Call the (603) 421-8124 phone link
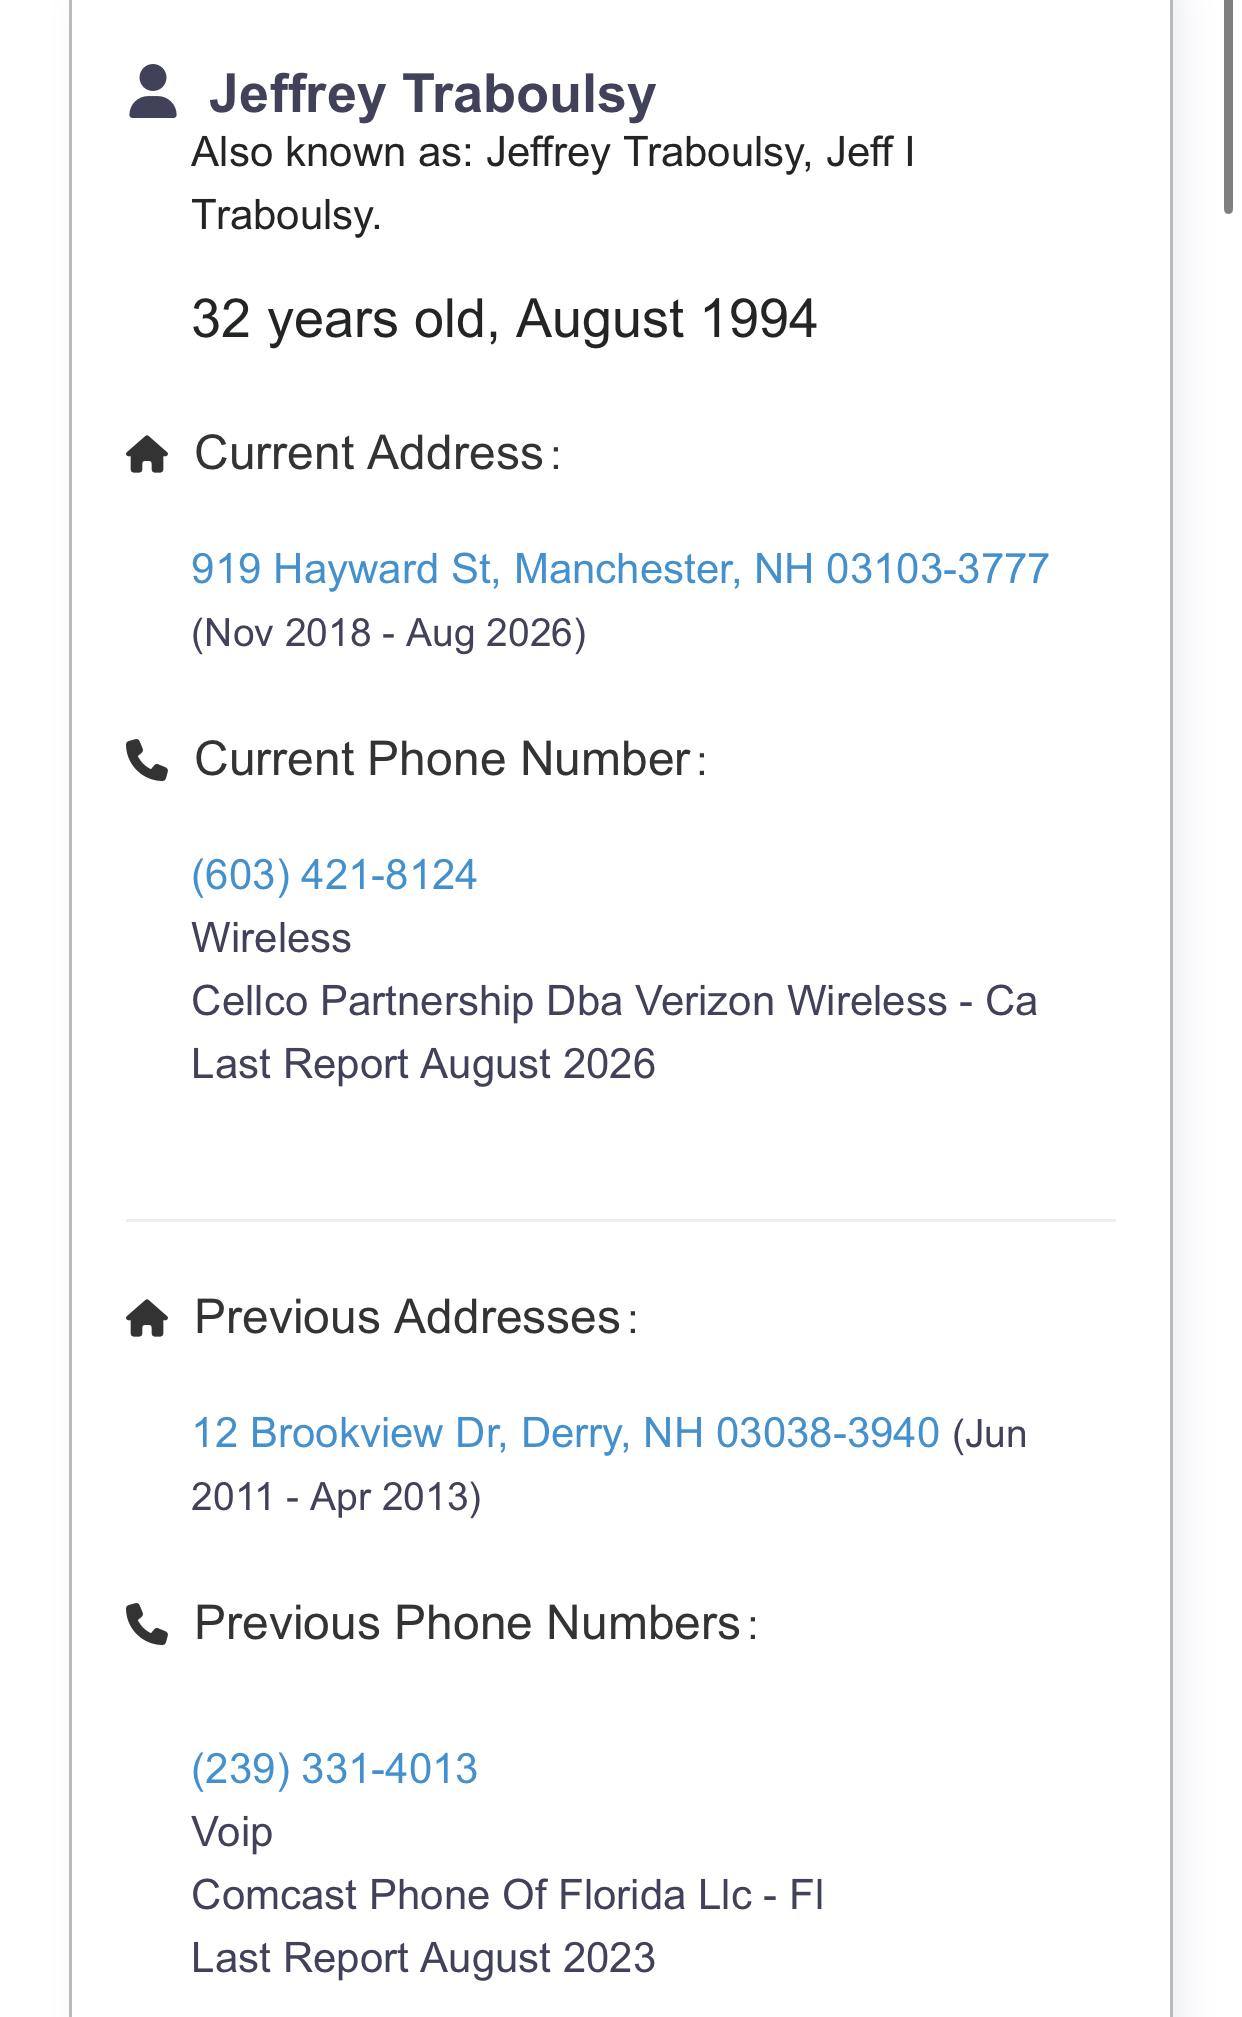The image size is (1242, 2017). (334, 875)
